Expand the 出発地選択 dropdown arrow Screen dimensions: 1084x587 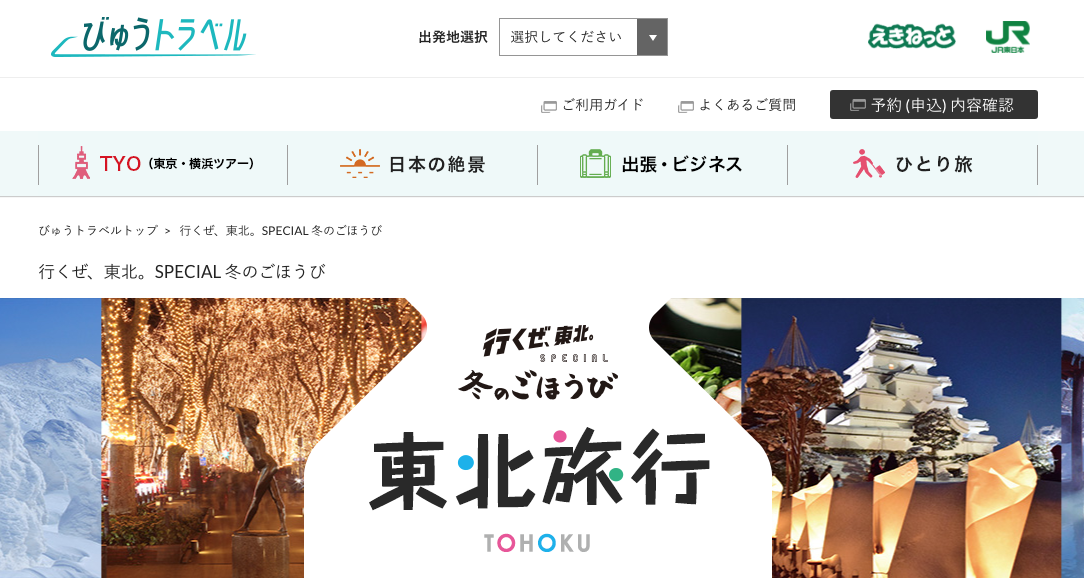click(652, 37)
